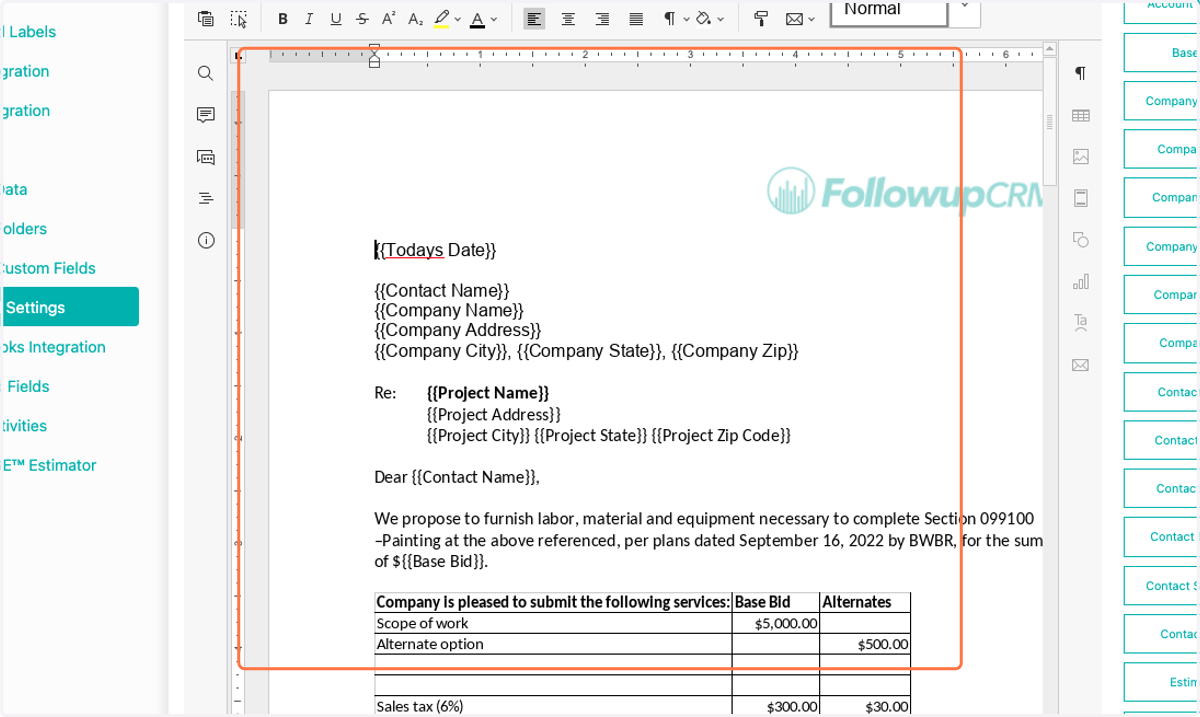Screen dimensions: 1200x717
Task: Apply yellow highlight color
Action: [441, 19]
